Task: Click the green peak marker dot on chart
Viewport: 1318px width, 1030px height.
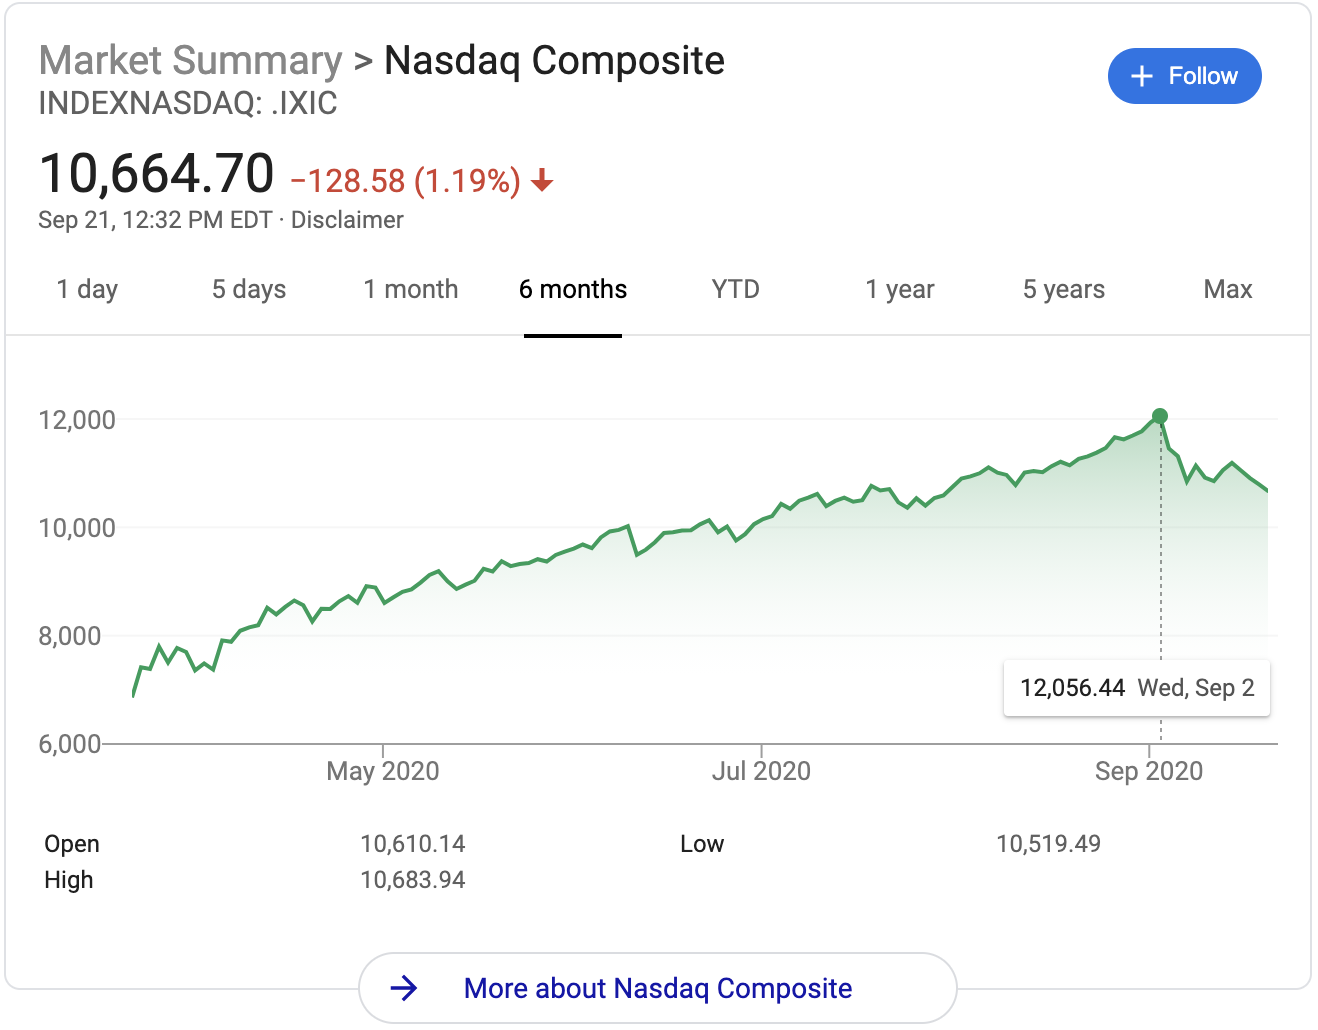Action: [1160, 416]
